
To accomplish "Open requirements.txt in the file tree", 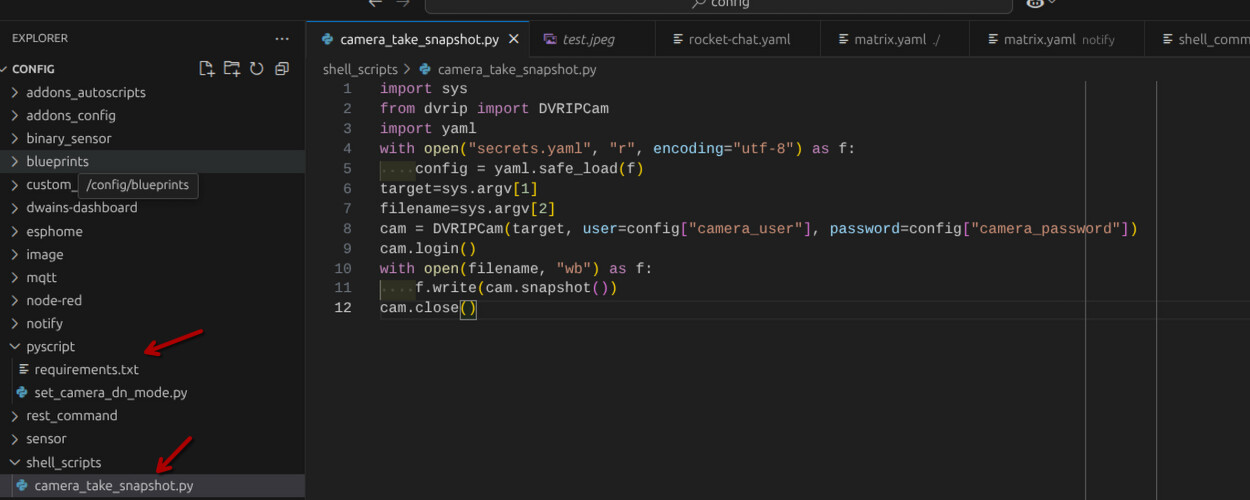I will pyautogui.click(x=86, y=369).
